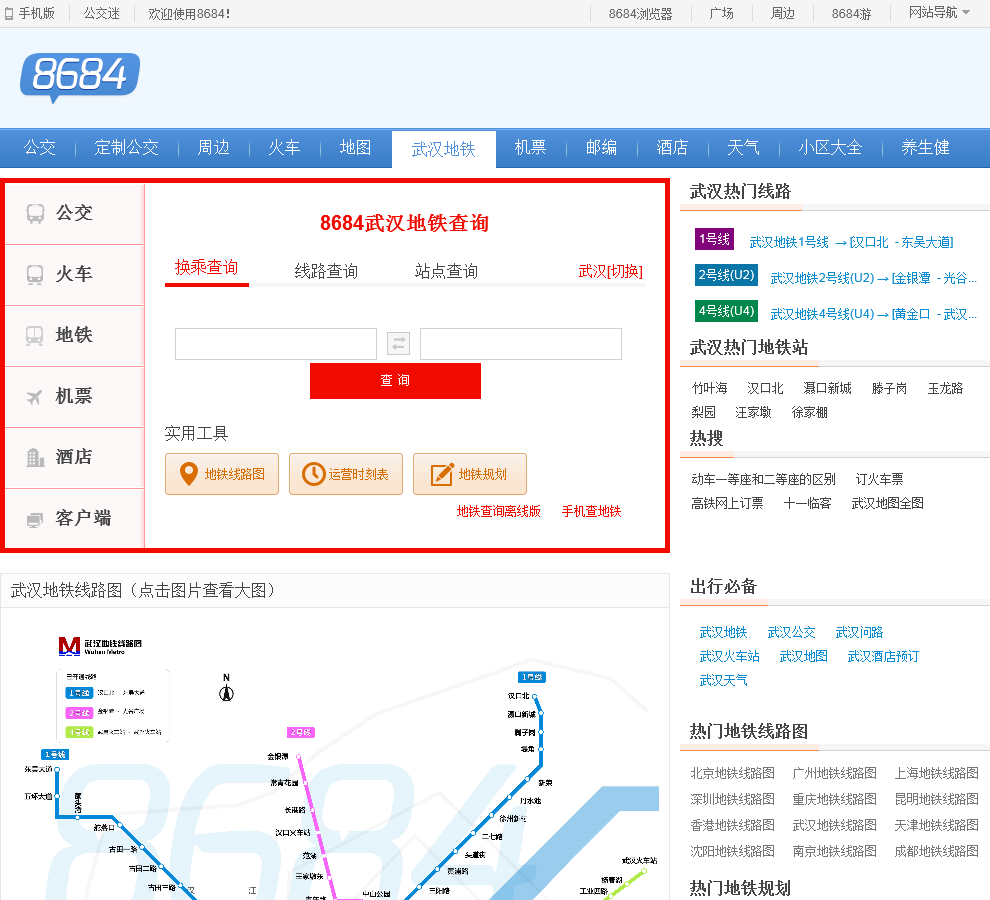
Task: Click the monitor icon beside 客户端 in sidebar
Action: point(35,519)
